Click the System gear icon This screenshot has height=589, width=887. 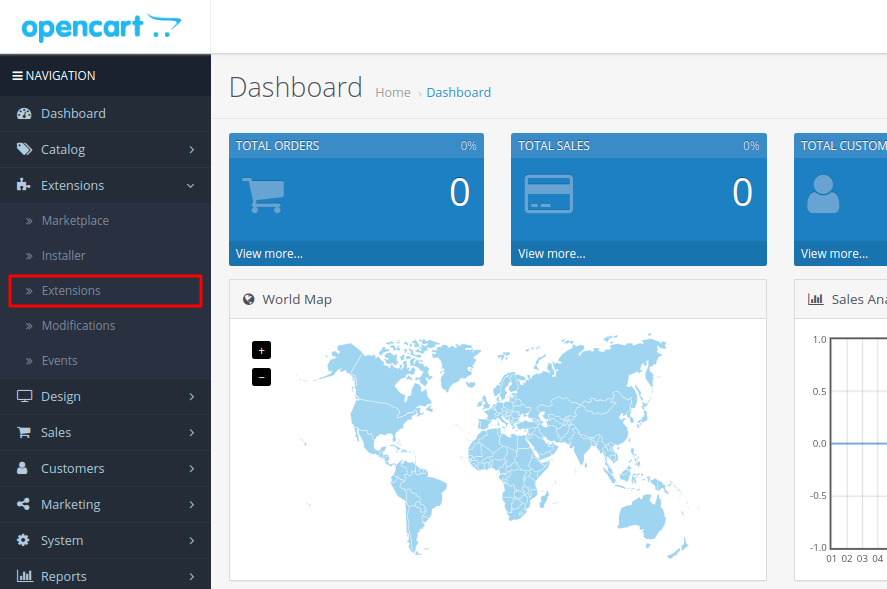click(23, 540)
